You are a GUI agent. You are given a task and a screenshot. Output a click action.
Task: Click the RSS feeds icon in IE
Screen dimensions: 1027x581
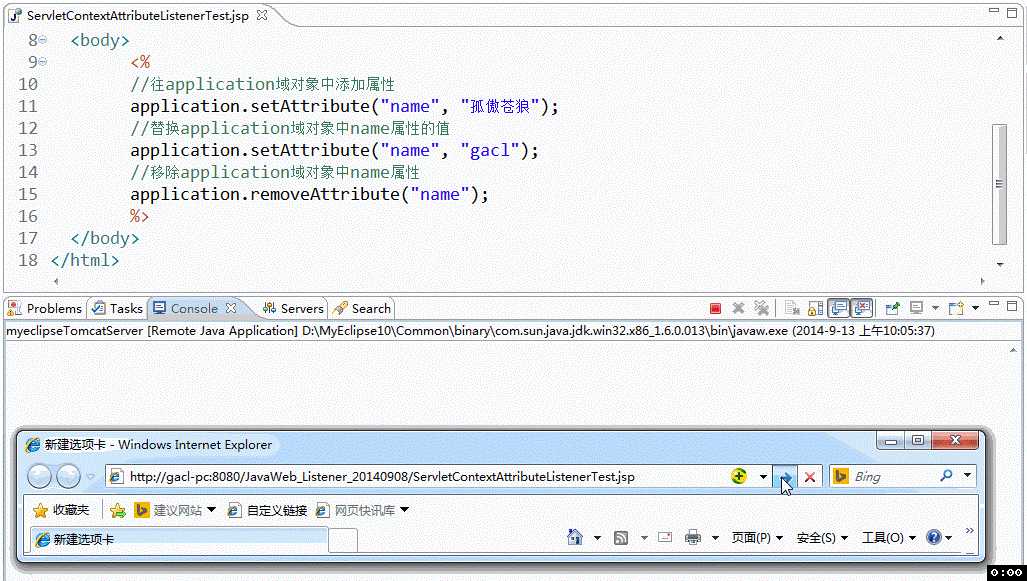click(x=621, y=538)
